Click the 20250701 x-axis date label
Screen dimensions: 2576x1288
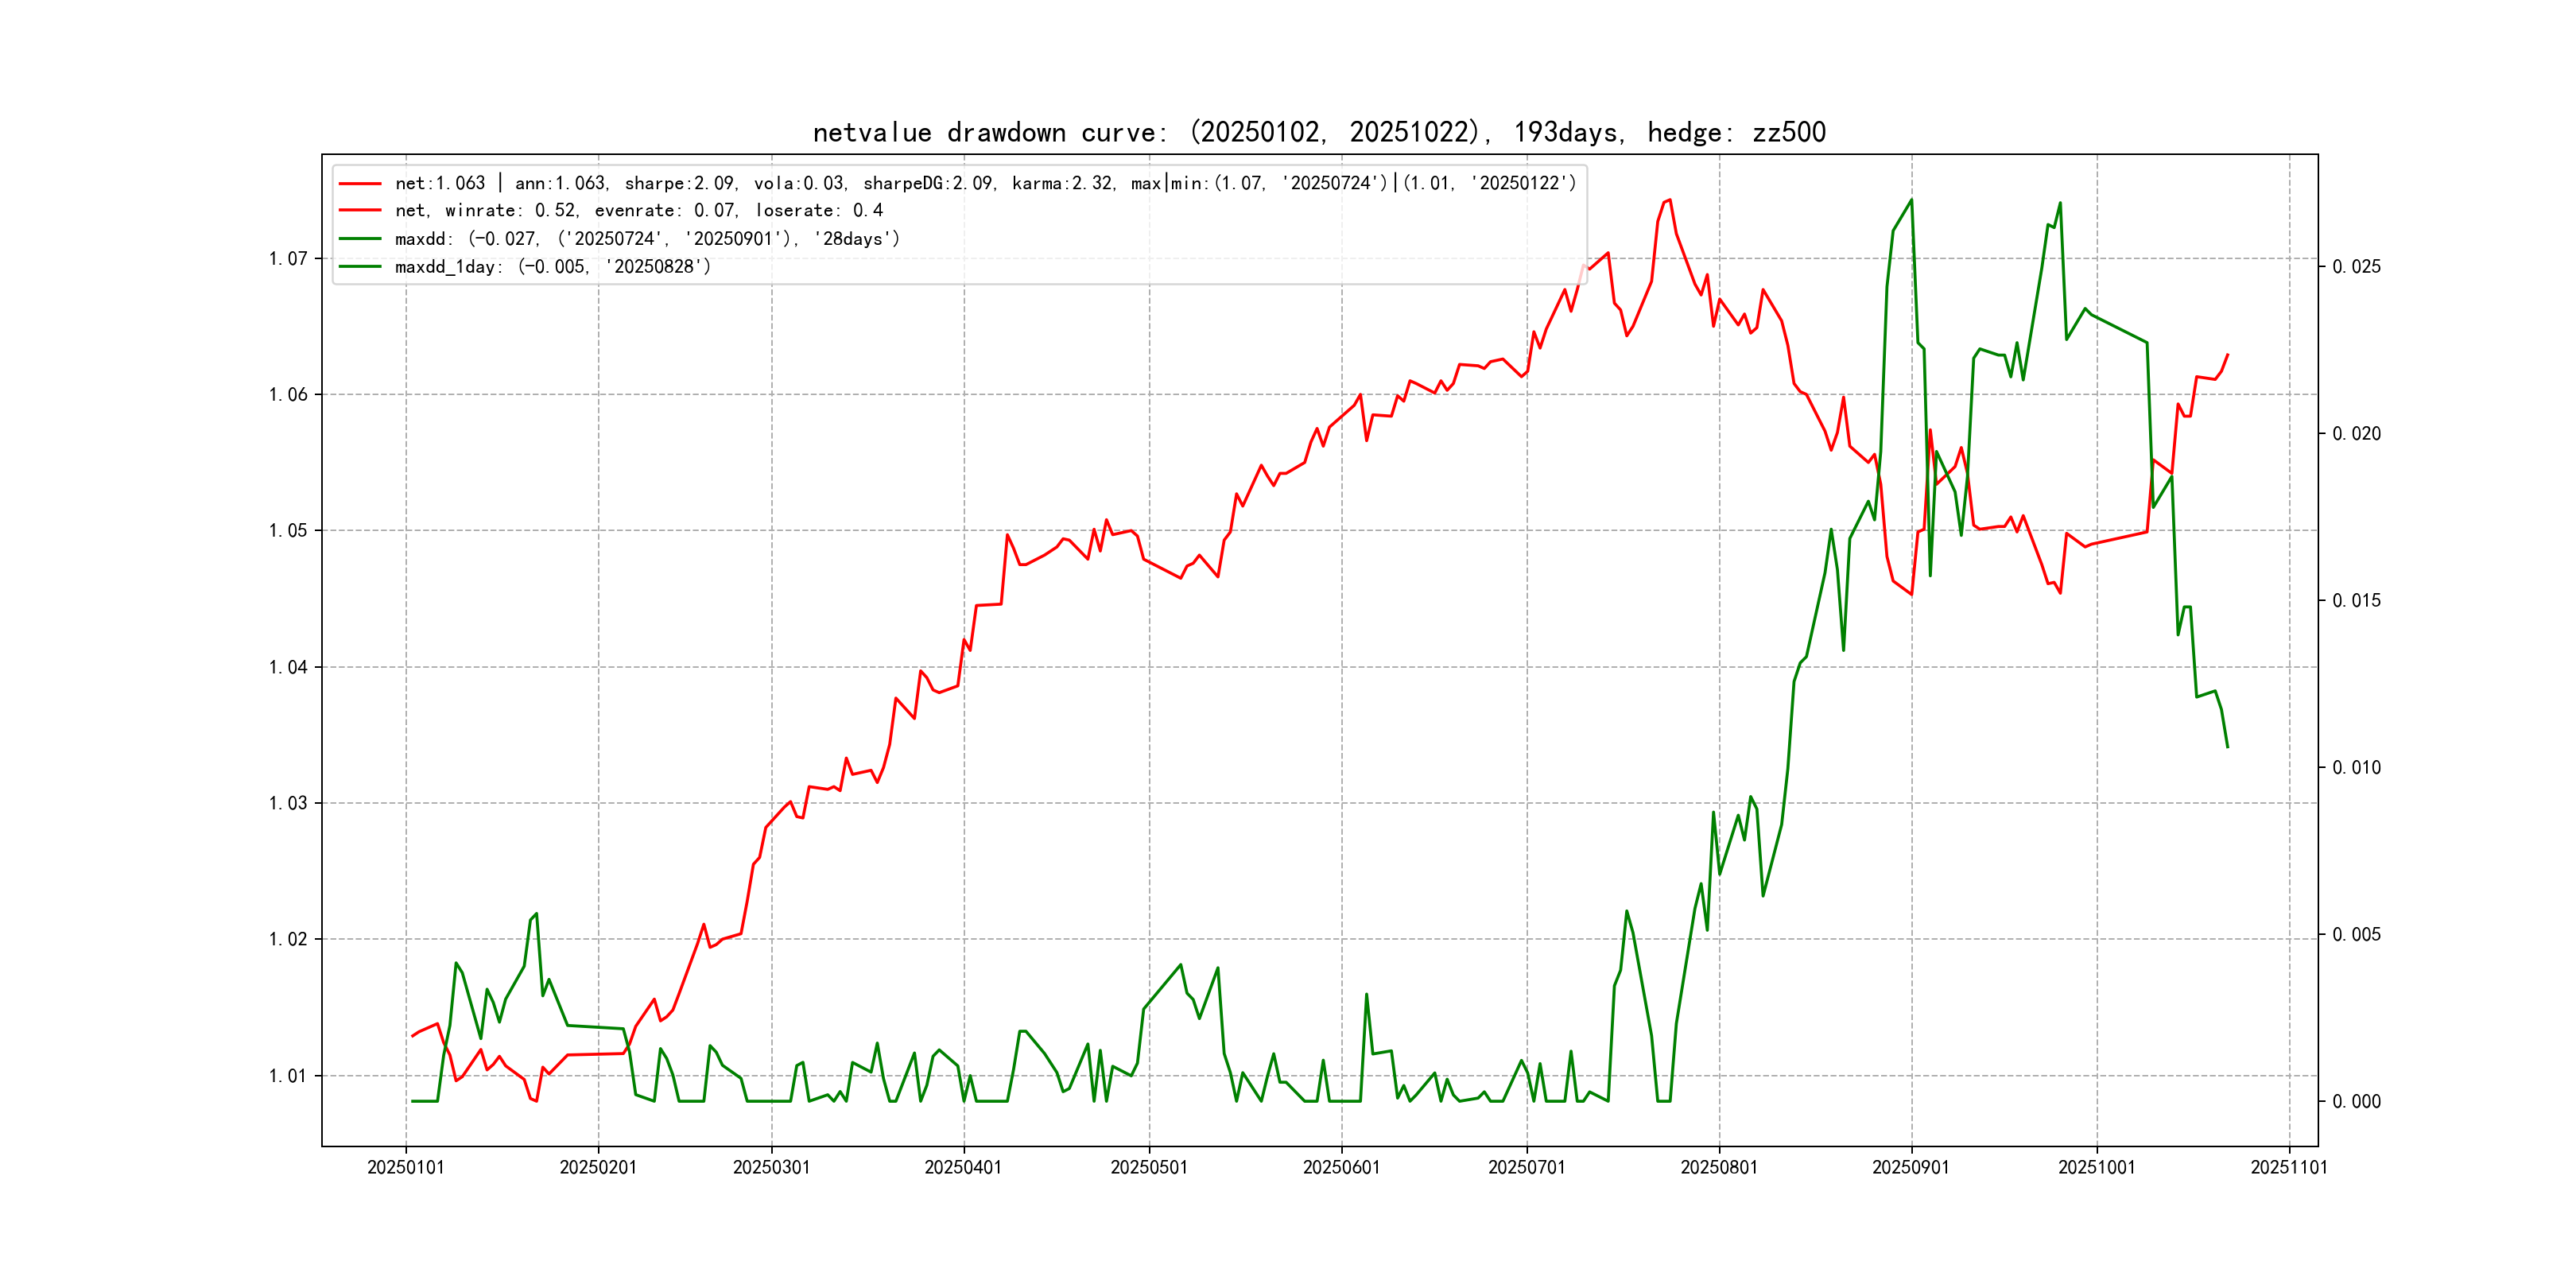[x=1526, y=1167]
